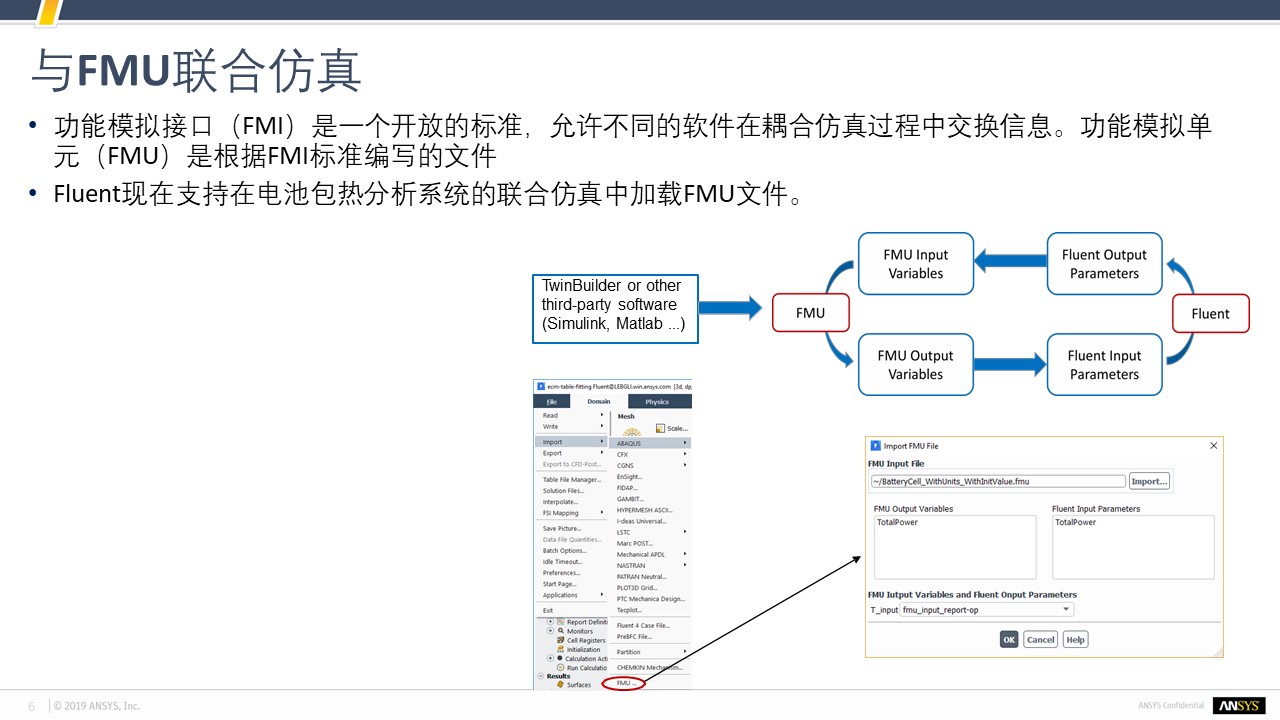Screen dimensions: 1280x720
Task: Open the File menu tab
Action: pos(551,402)
